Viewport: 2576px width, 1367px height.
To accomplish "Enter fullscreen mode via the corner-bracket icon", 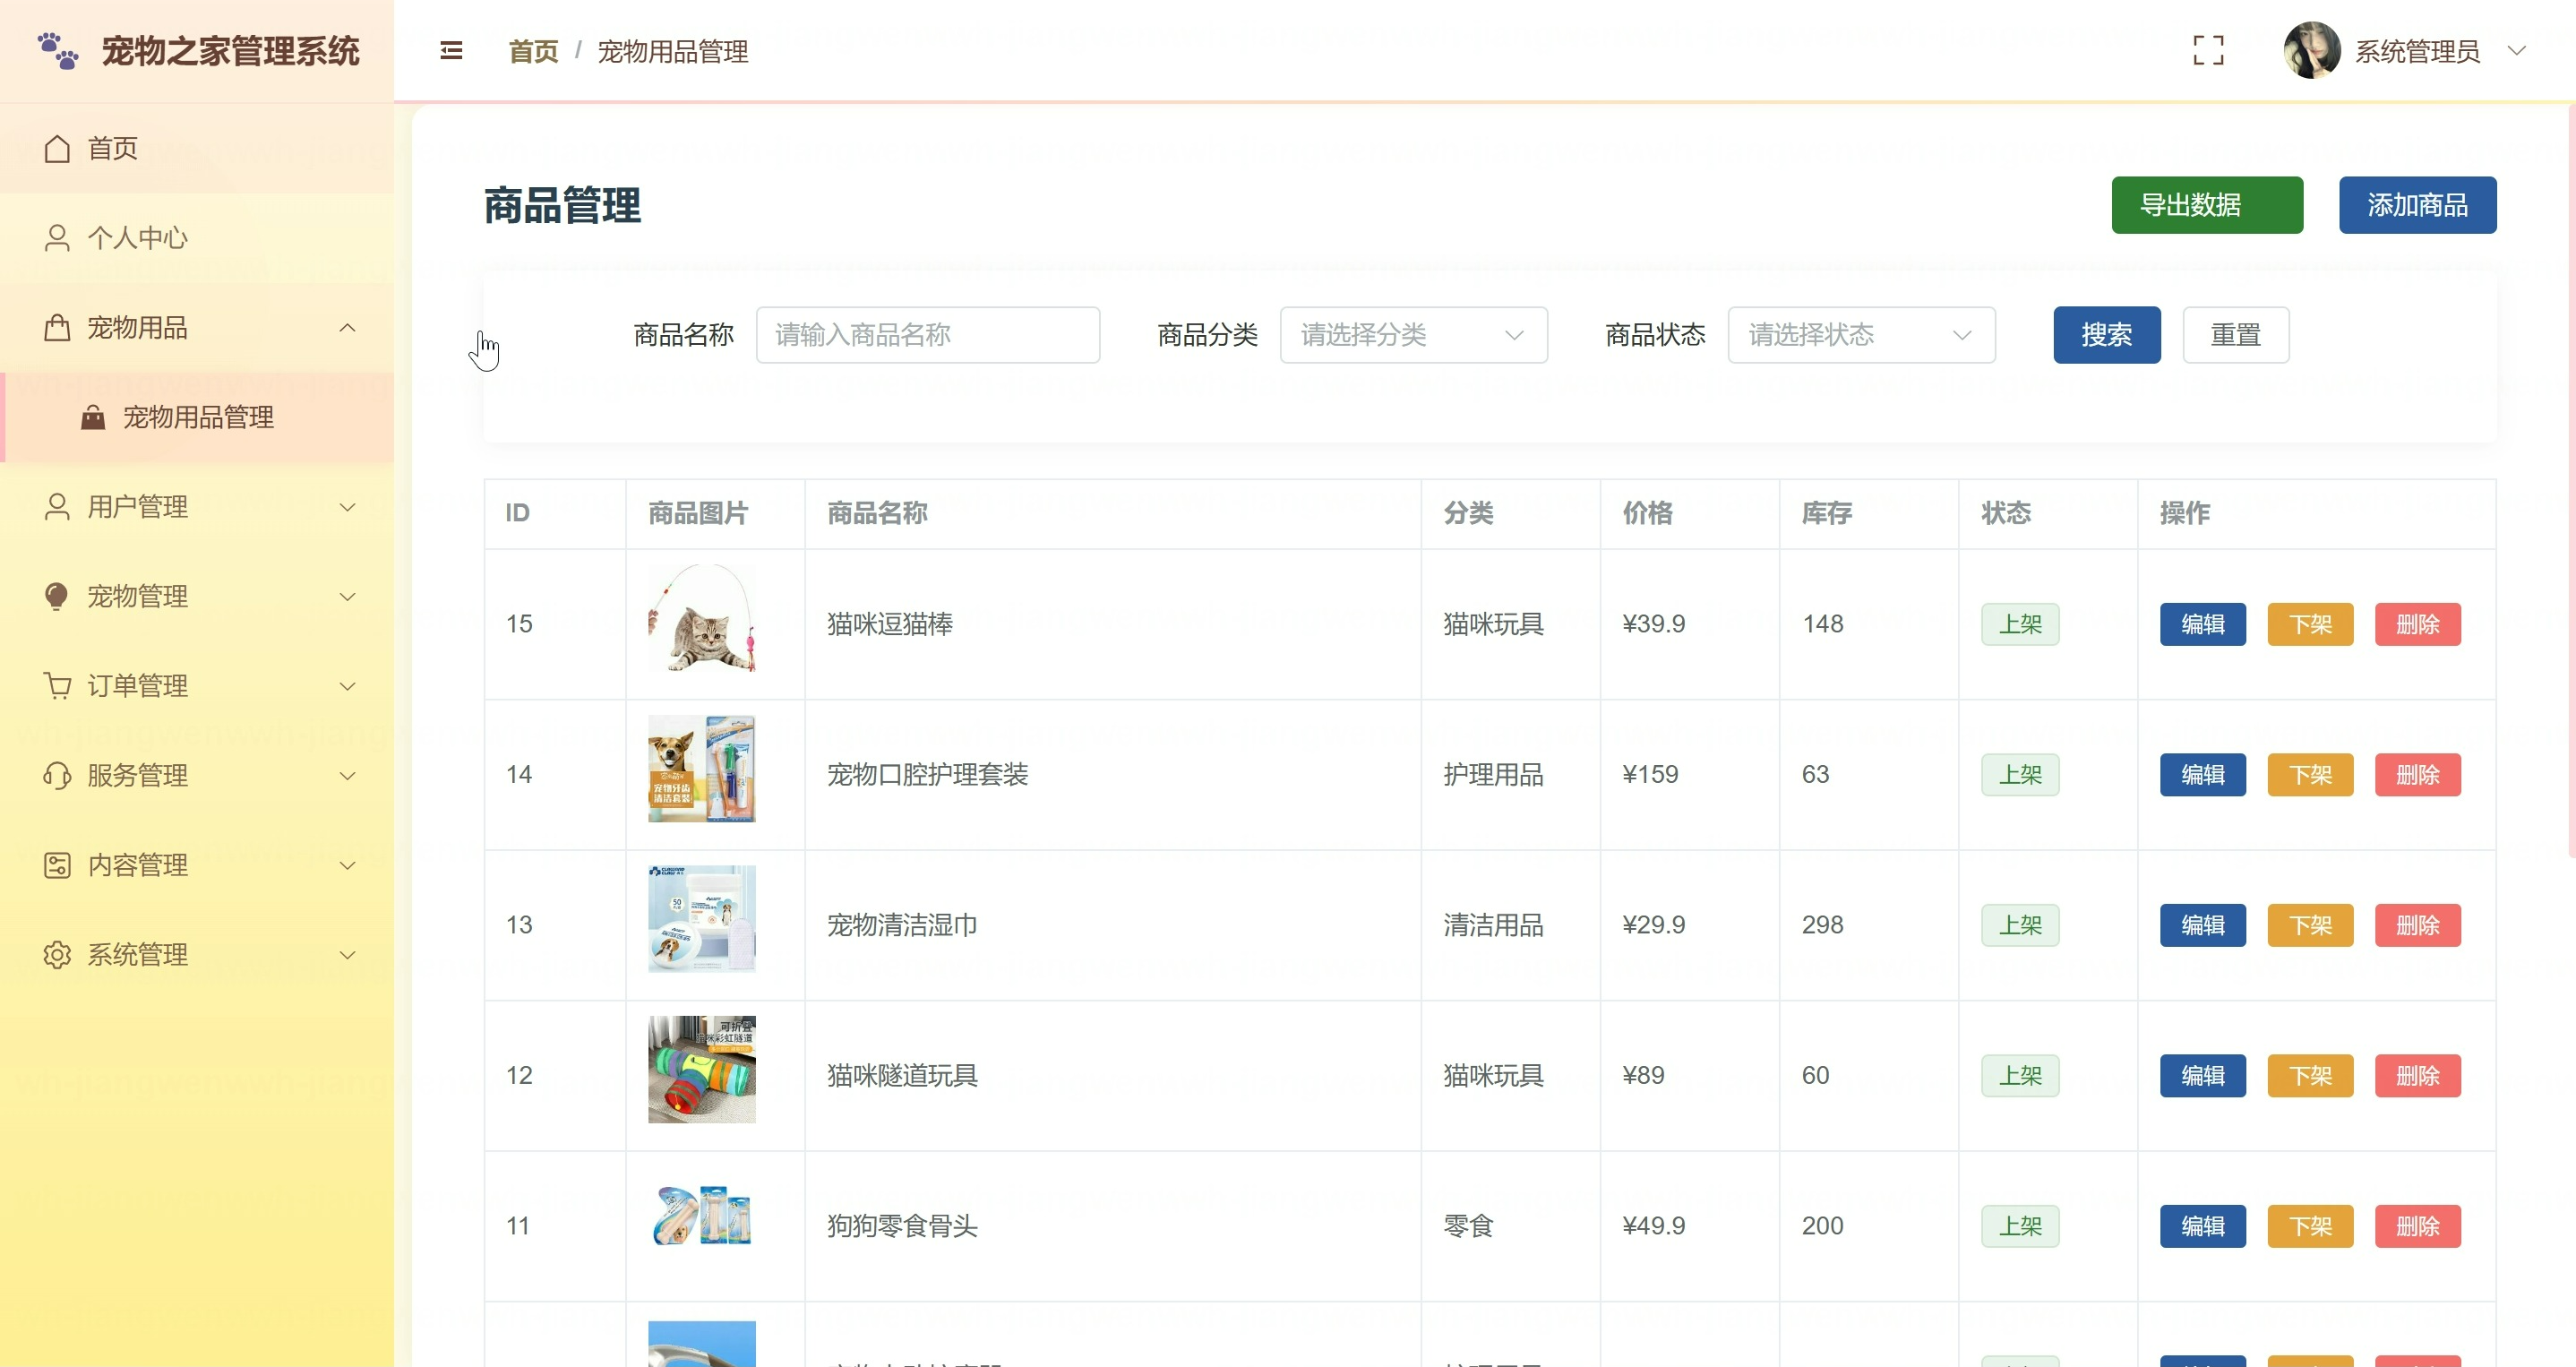I will tap(2208, 50).
